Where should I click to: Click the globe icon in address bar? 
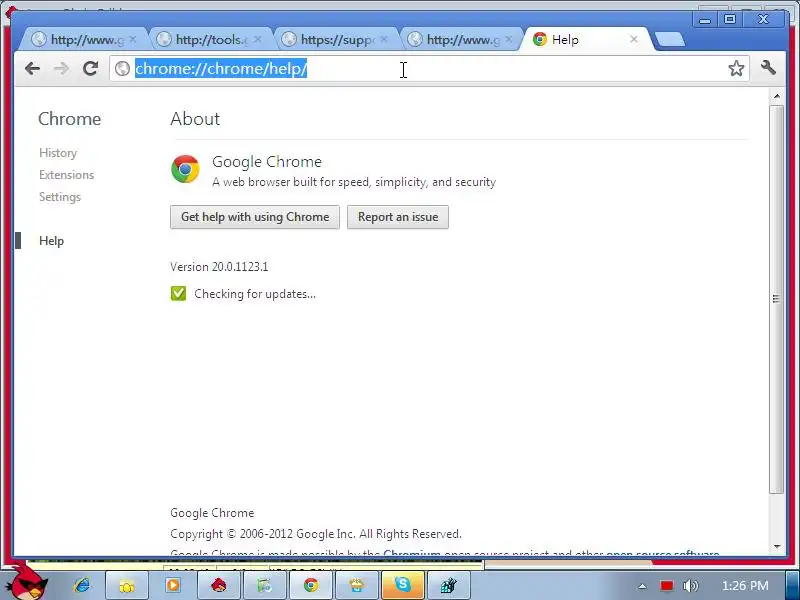tap(122, 68)
